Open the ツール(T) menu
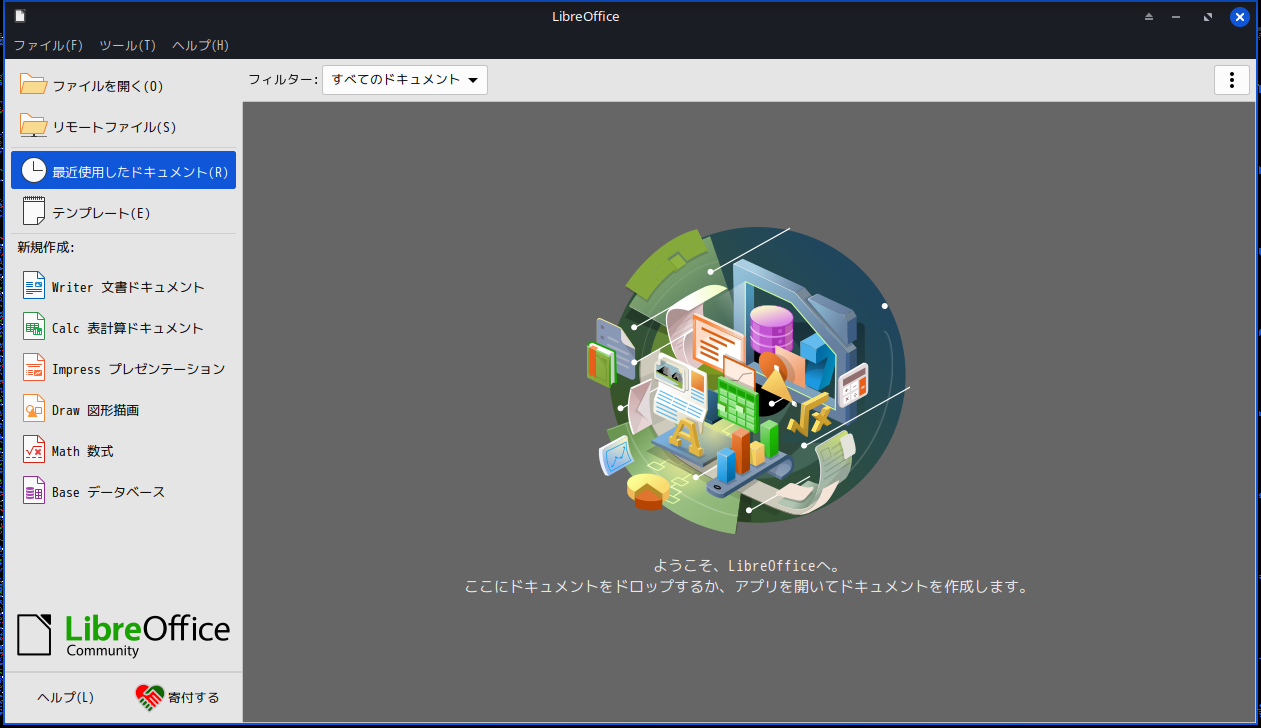The image size is (1261, 728). [x=128, y=45]
